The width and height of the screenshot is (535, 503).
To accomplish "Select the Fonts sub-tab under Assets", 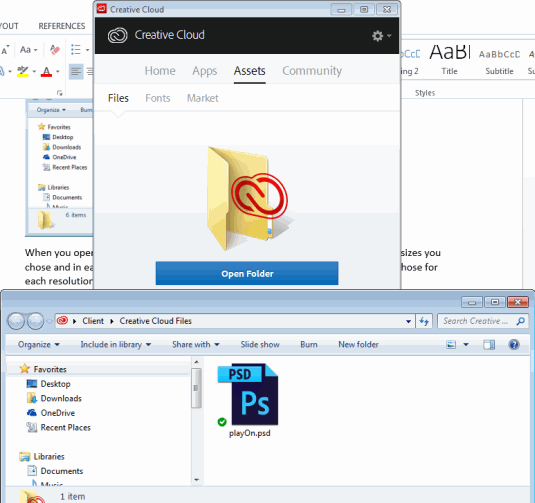I will [x=158, y=98].
